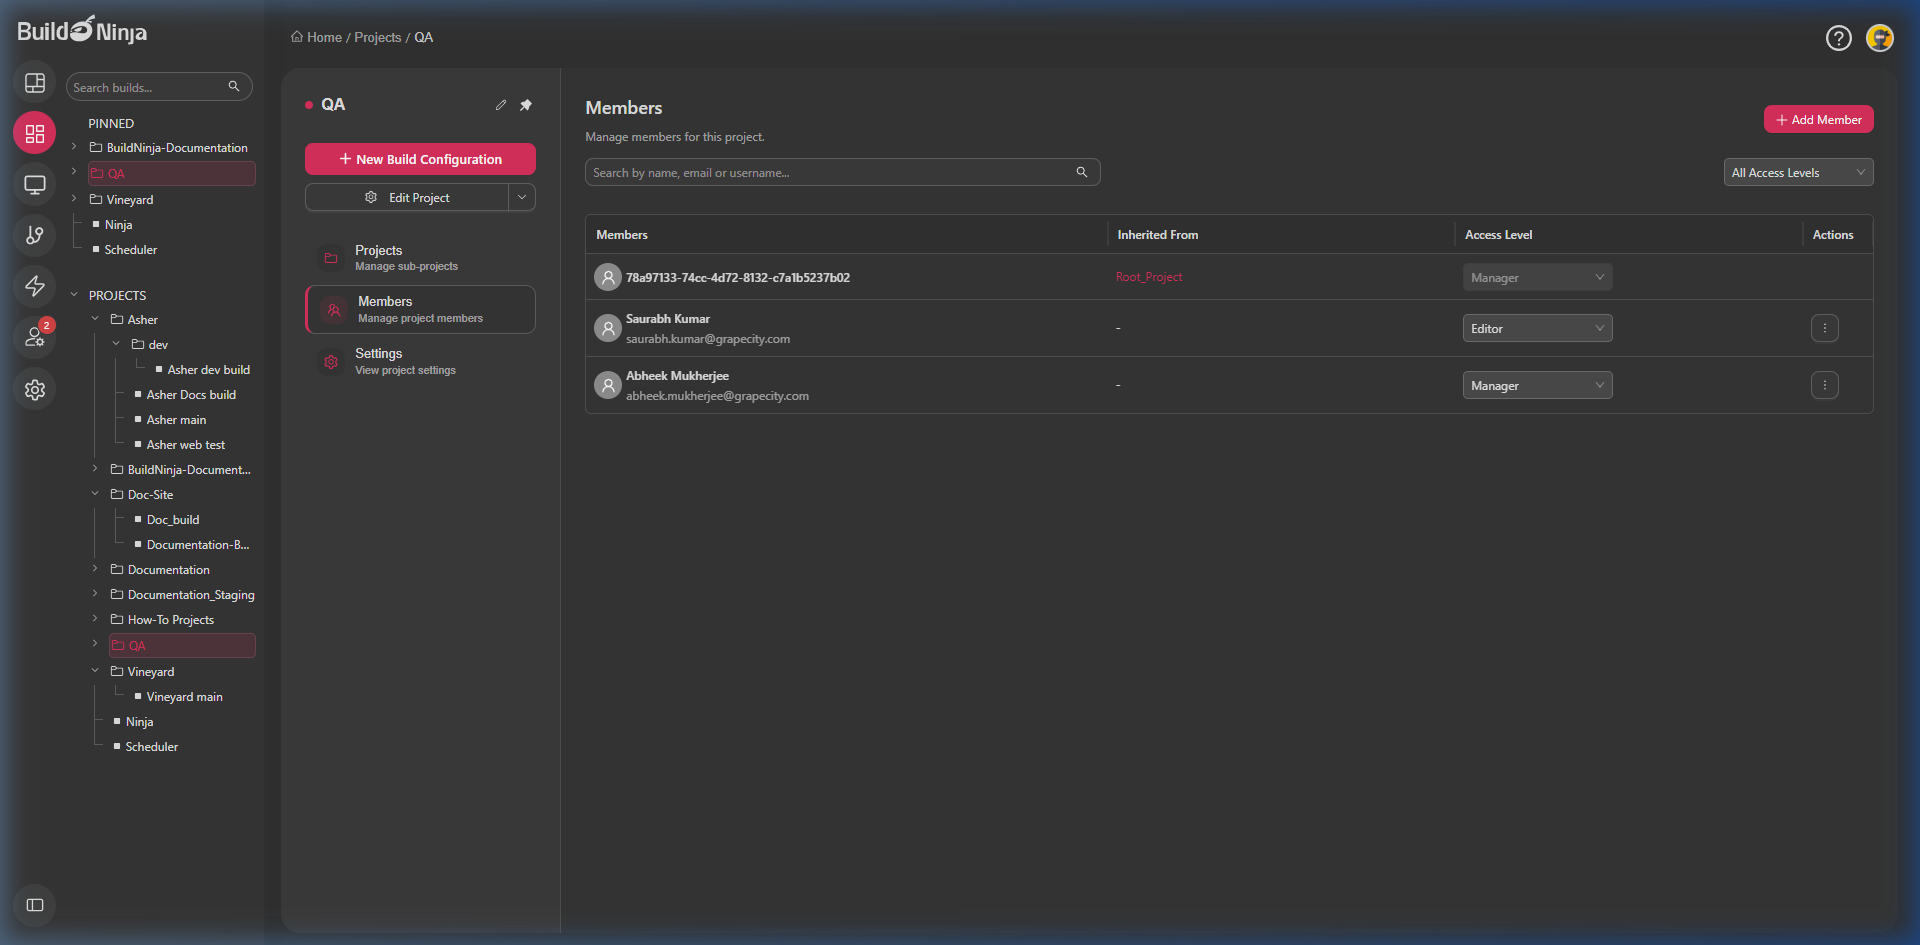Viewport: 1920px width, 945px height.
Task: Open the Settings gear in the left sidebar
Action: coord(35,390)
